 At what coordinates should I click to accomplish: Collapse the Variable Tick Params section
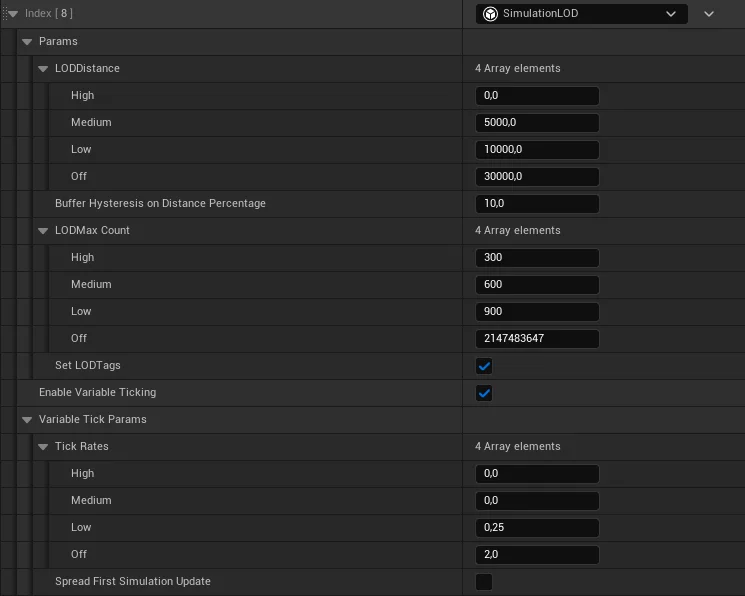(x=27, y=420)
